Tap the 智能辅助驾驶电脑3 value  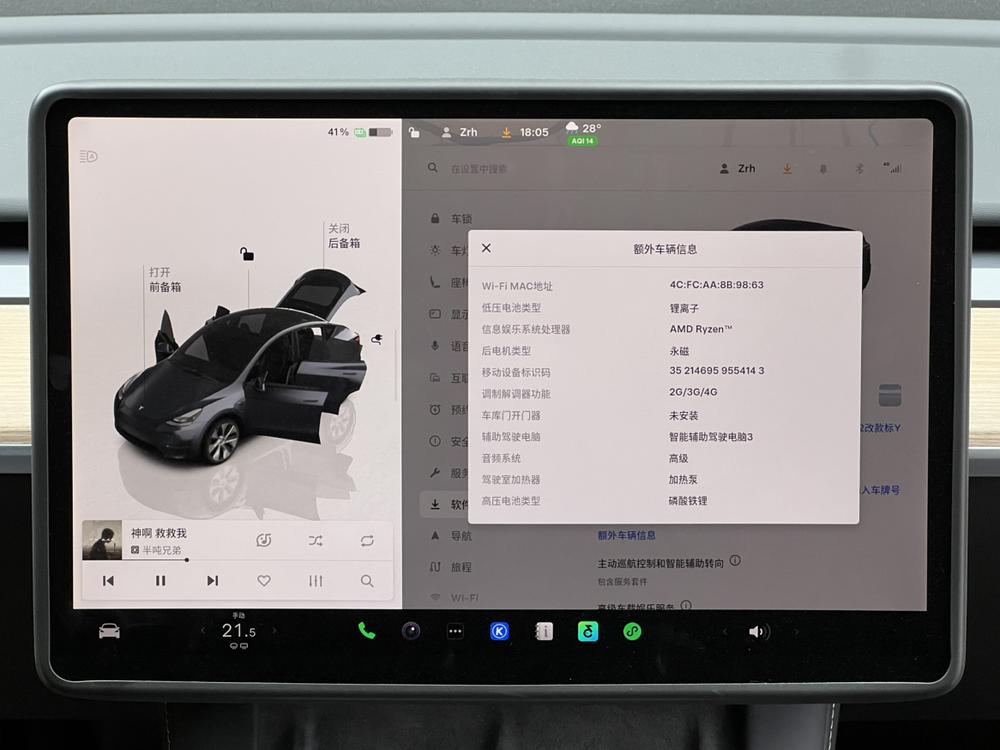710,437
